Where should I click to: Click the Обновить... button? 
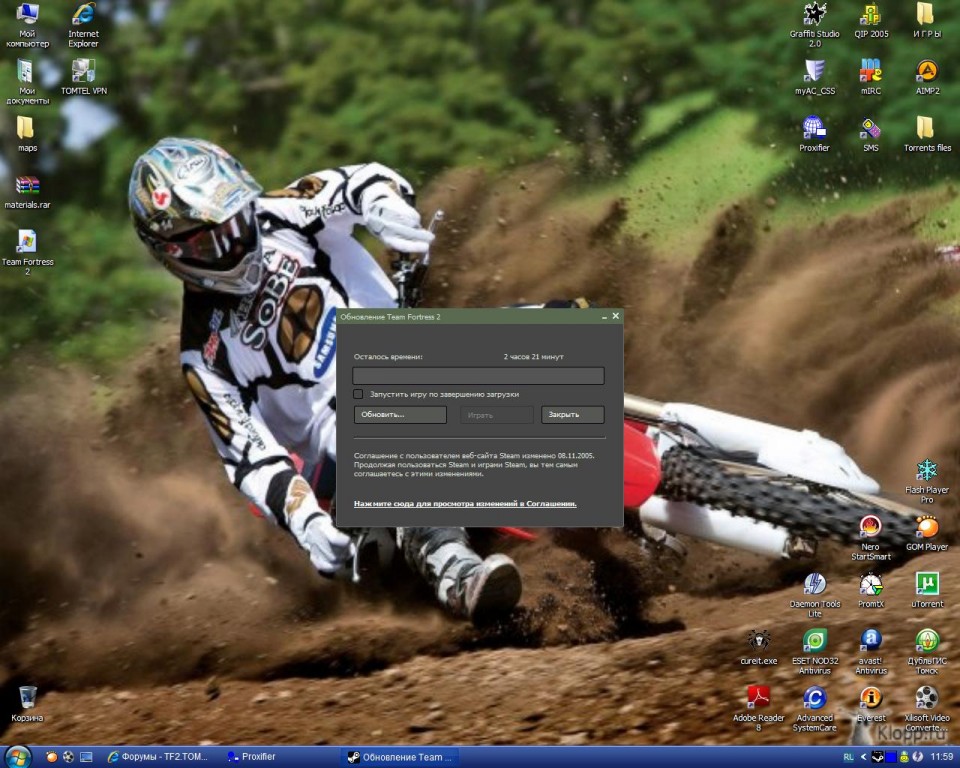[400, 414]
